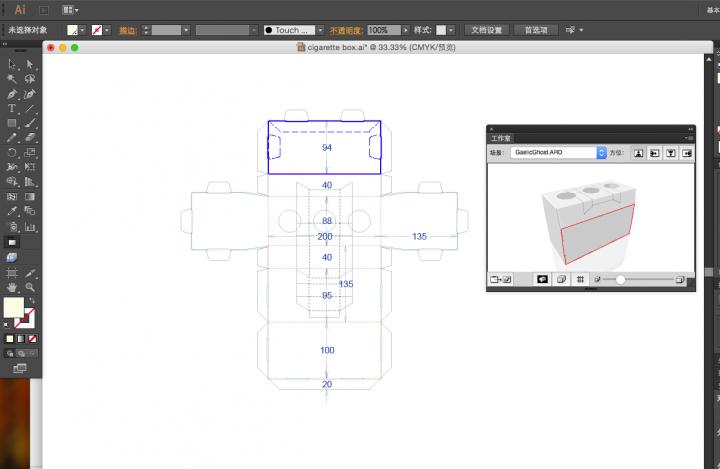Toggle the first orientation view button
Viewport: 720px width, 469px height.
(x=637, y=153)
